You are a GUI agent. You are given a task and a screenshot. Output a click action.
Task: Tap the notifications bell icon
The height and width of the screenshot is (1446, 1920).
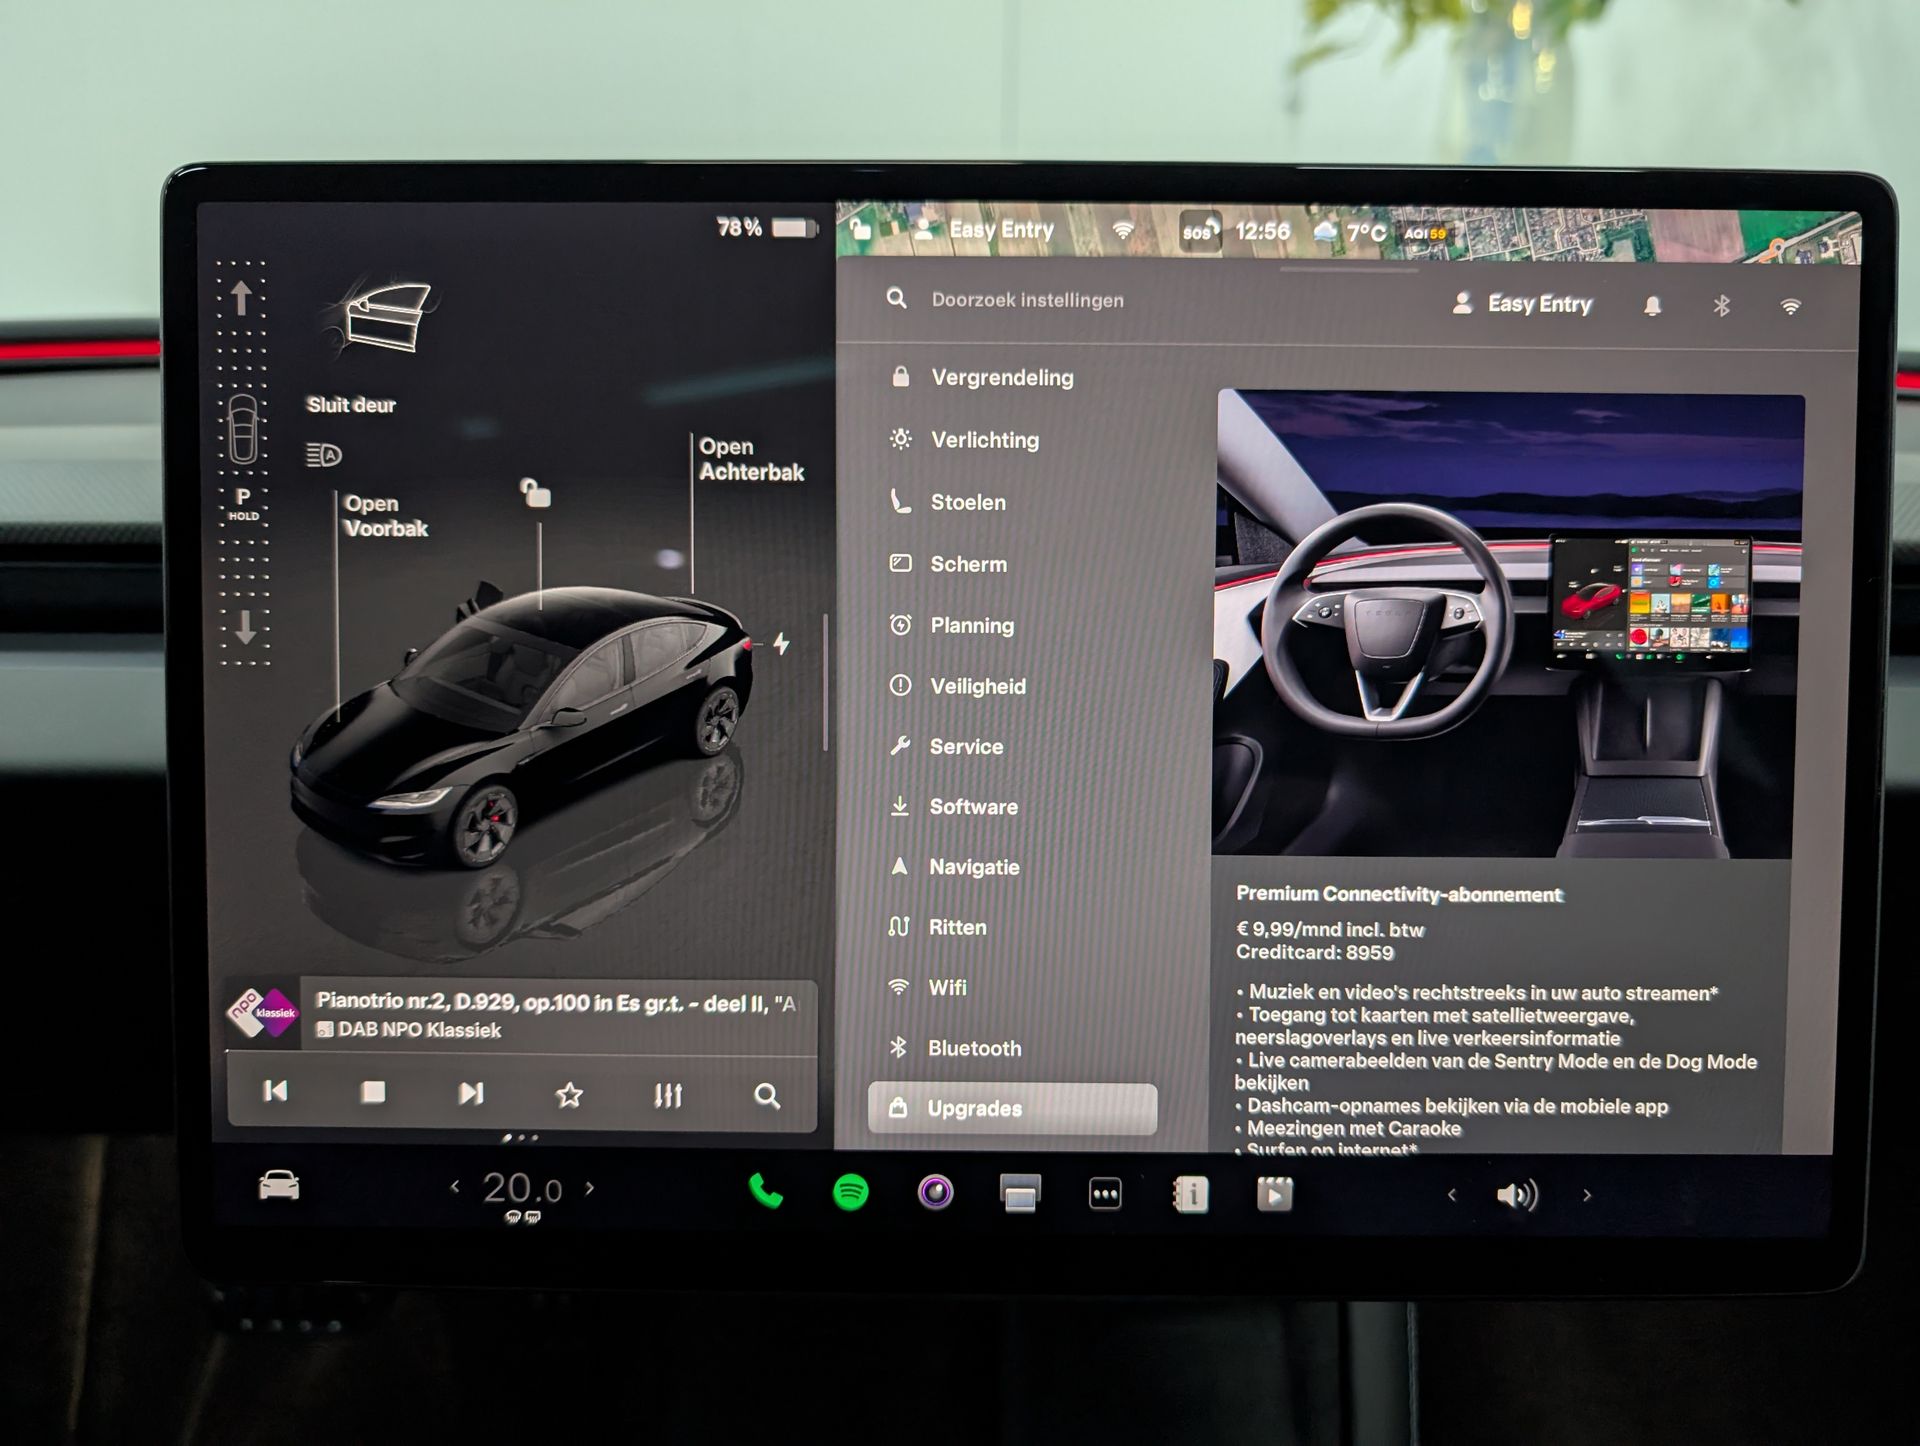(x=1652, y=305)
